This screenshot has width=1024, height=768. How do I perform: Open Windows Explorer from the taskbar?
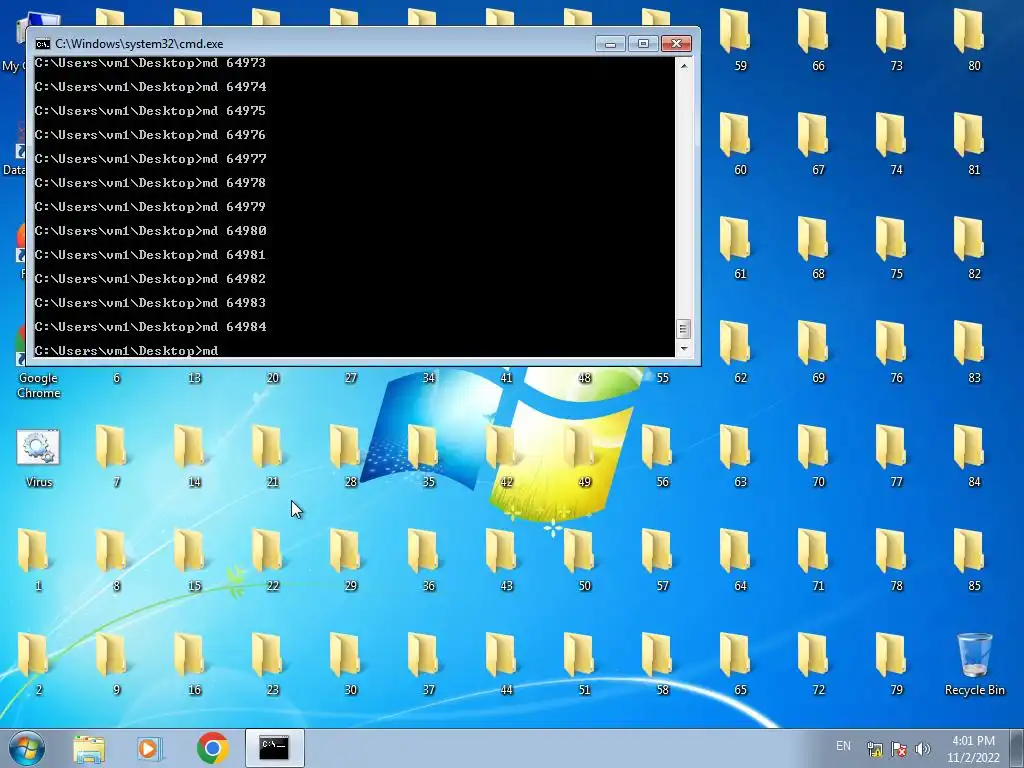[89, 749]
